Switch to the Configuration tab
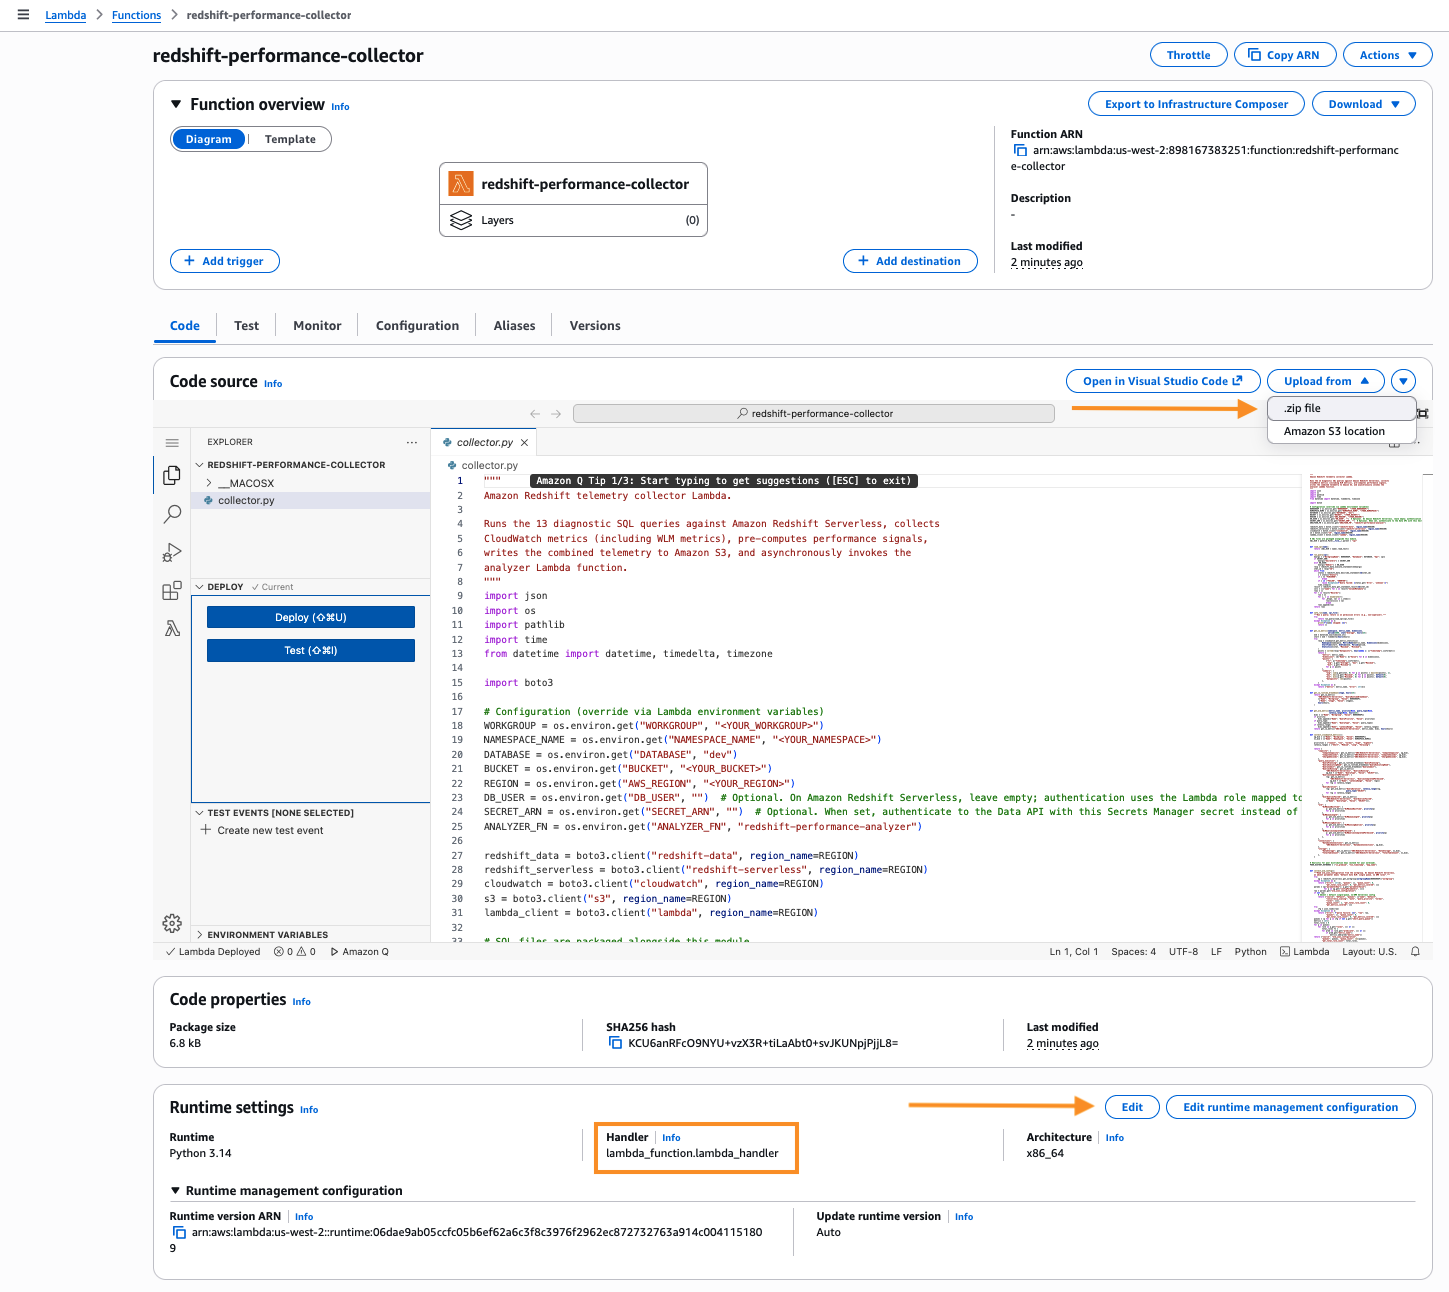Screen dimensions: 1449x1292 417,326
